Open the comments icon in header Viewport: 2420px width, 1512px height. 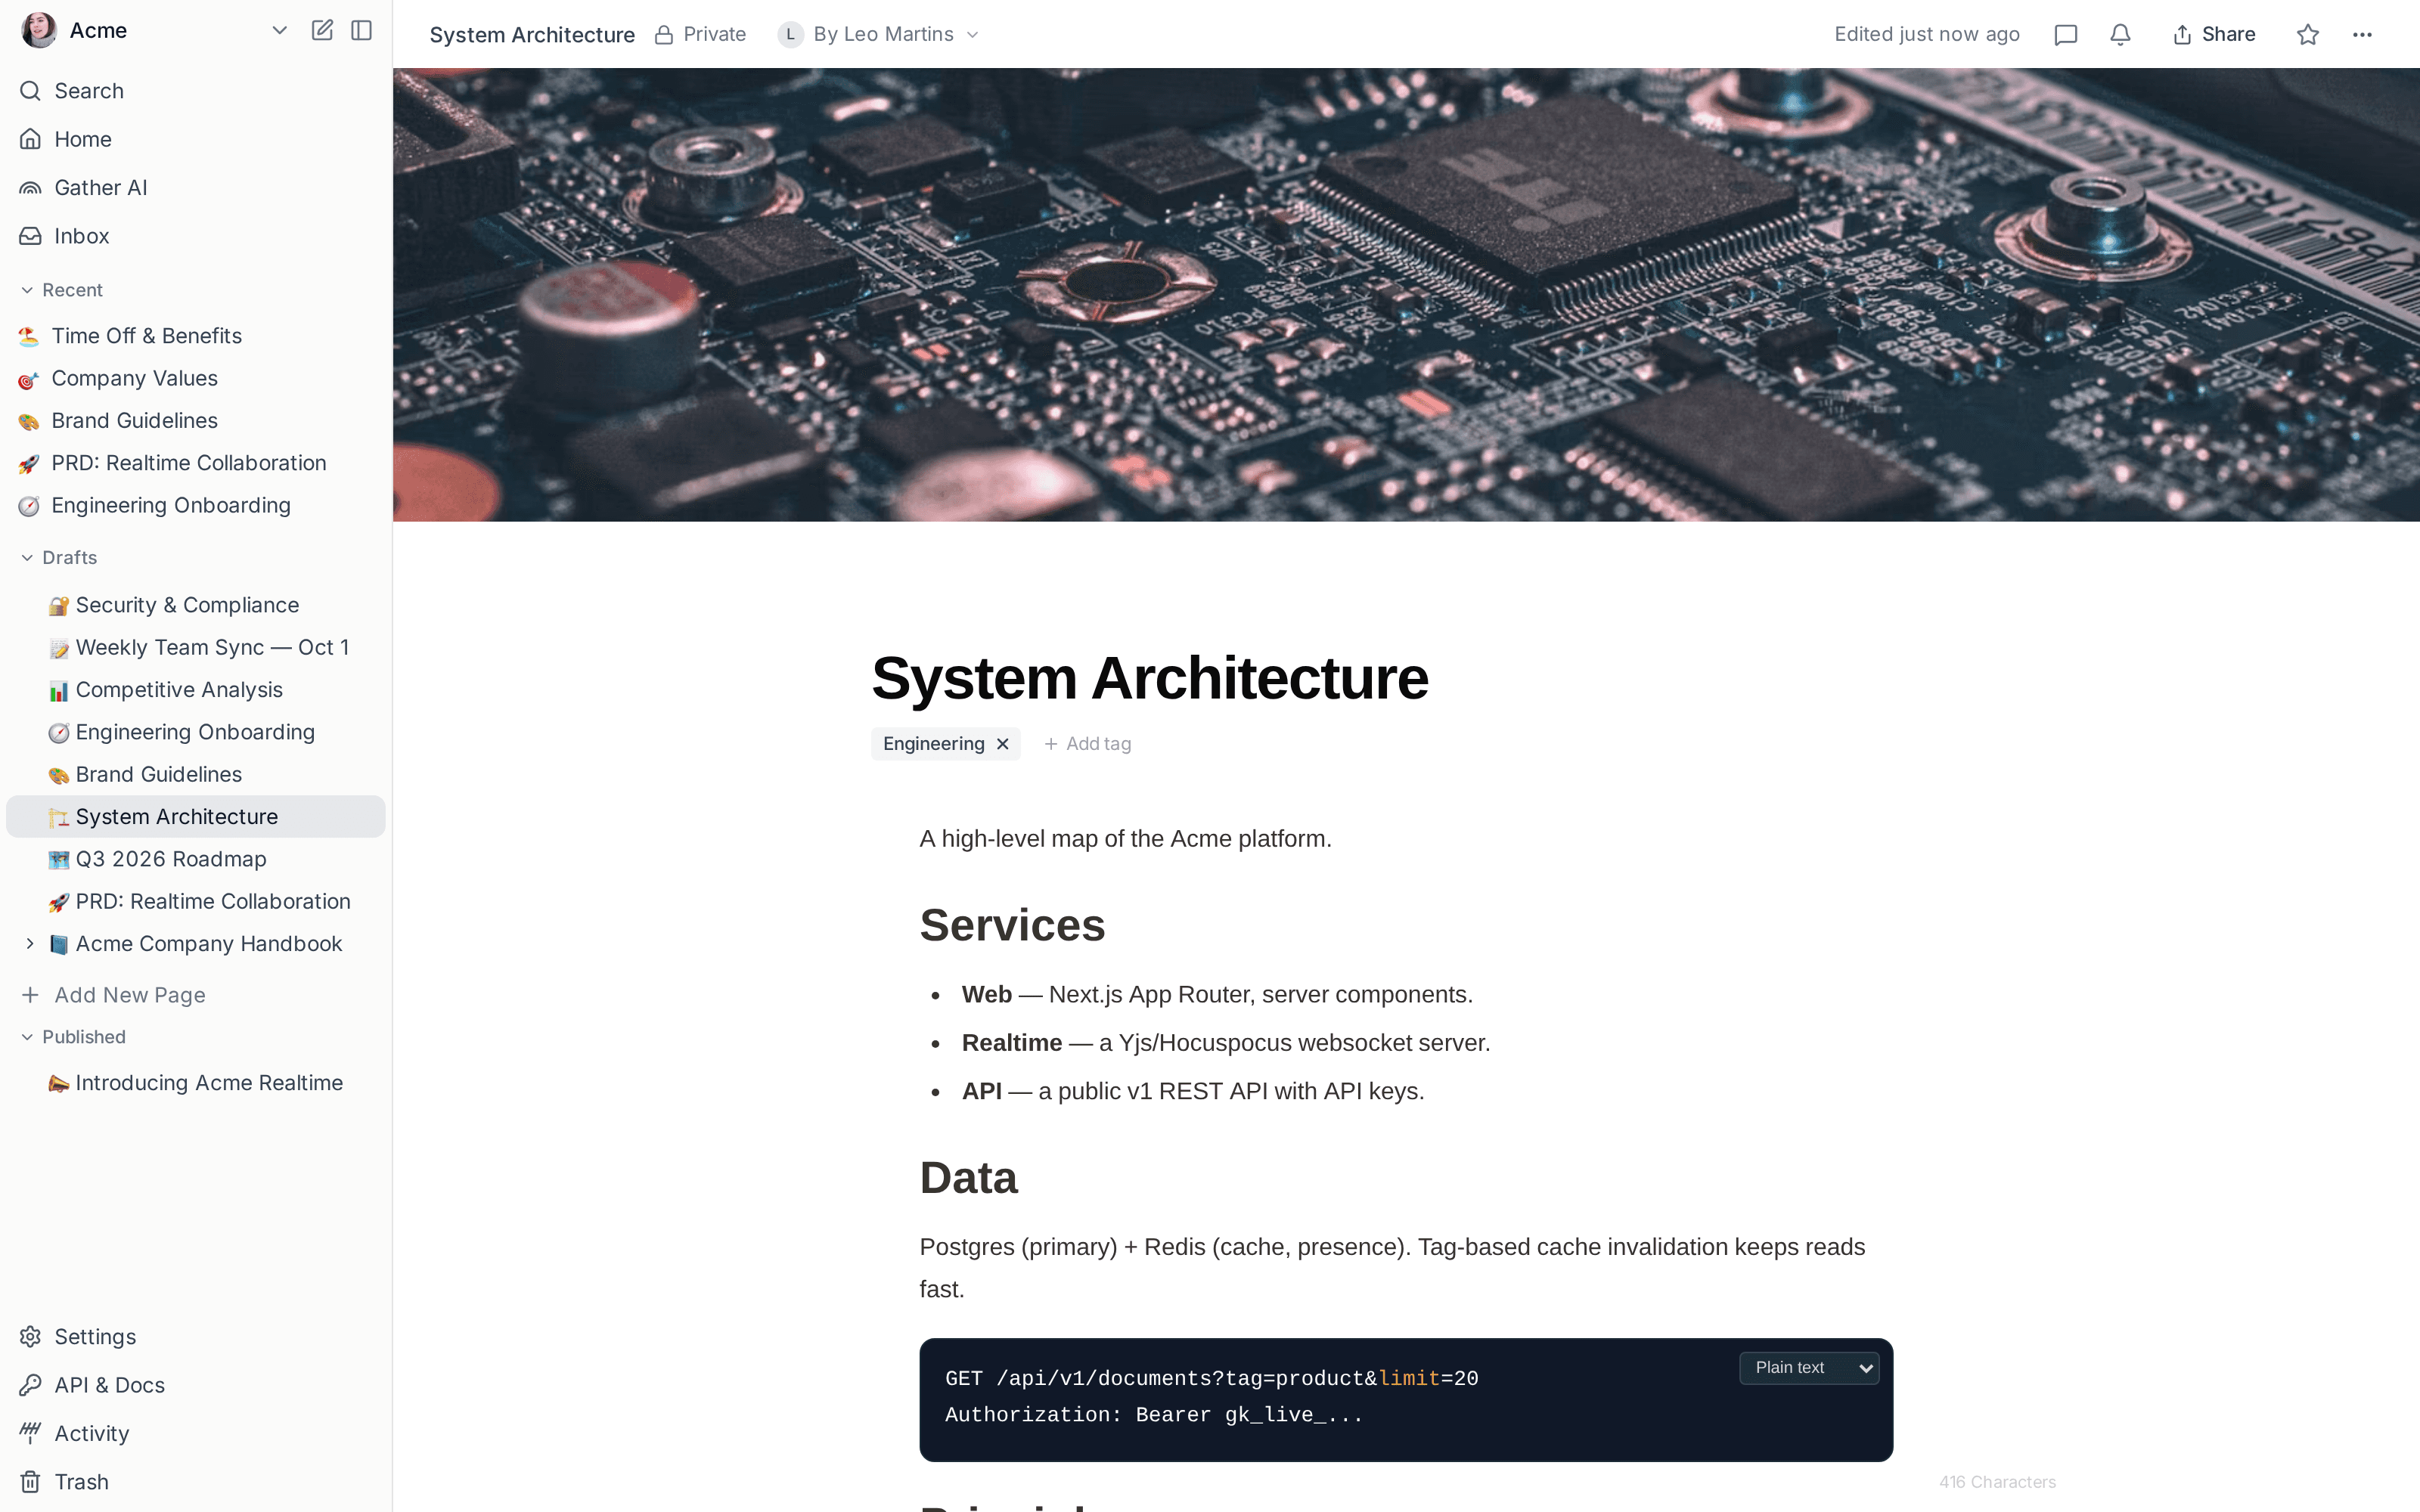click(2066, 35)
